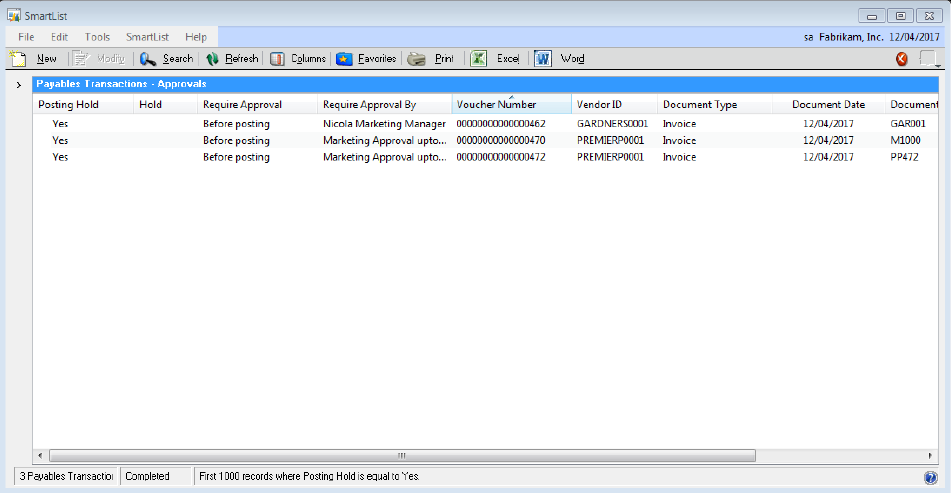
Task: Open the help icon in status bar
Action: tap(930, 477)
